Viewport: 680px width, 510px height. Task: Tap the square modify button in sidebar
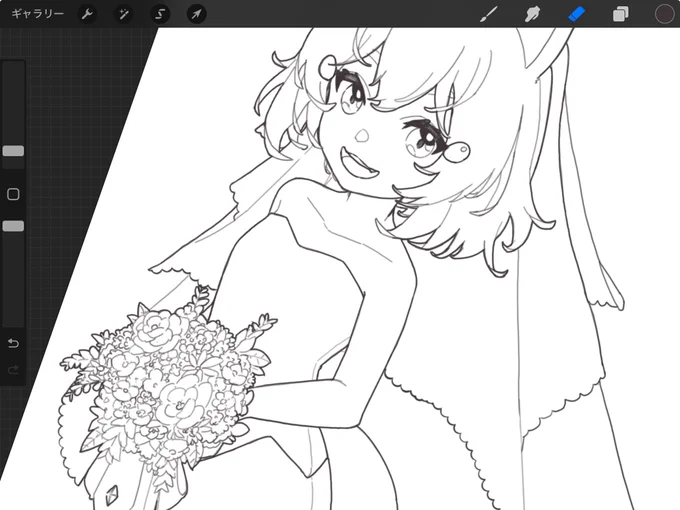[x=13, y=194]
